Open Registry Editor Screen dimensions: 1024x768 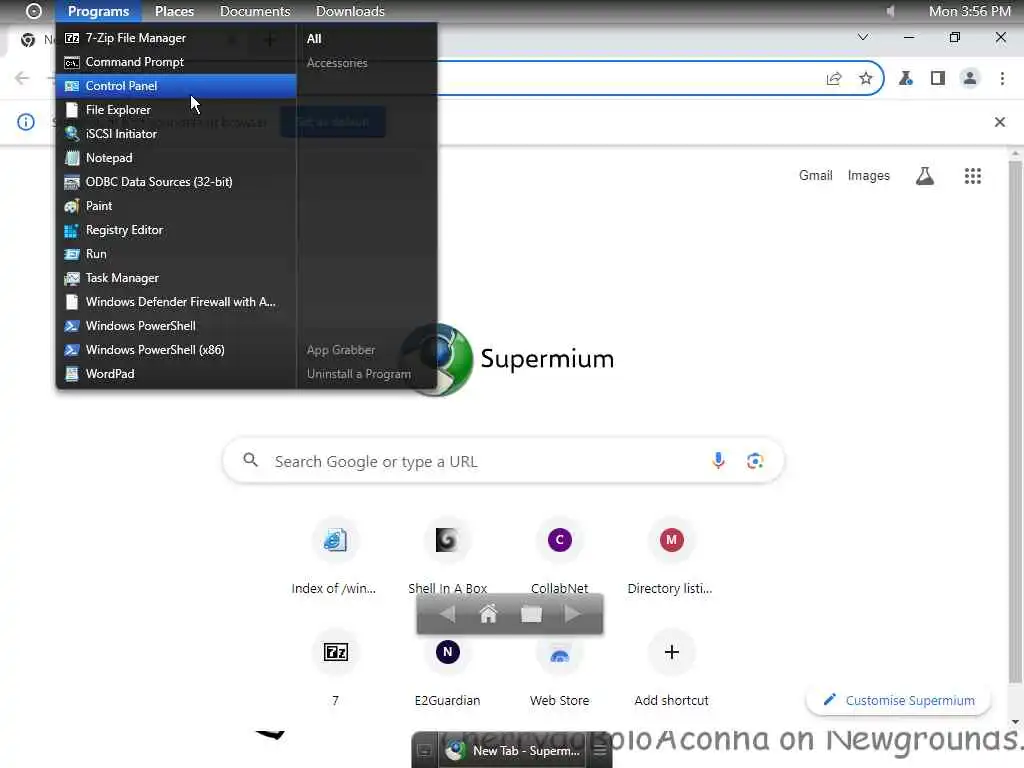pos(176,230)
